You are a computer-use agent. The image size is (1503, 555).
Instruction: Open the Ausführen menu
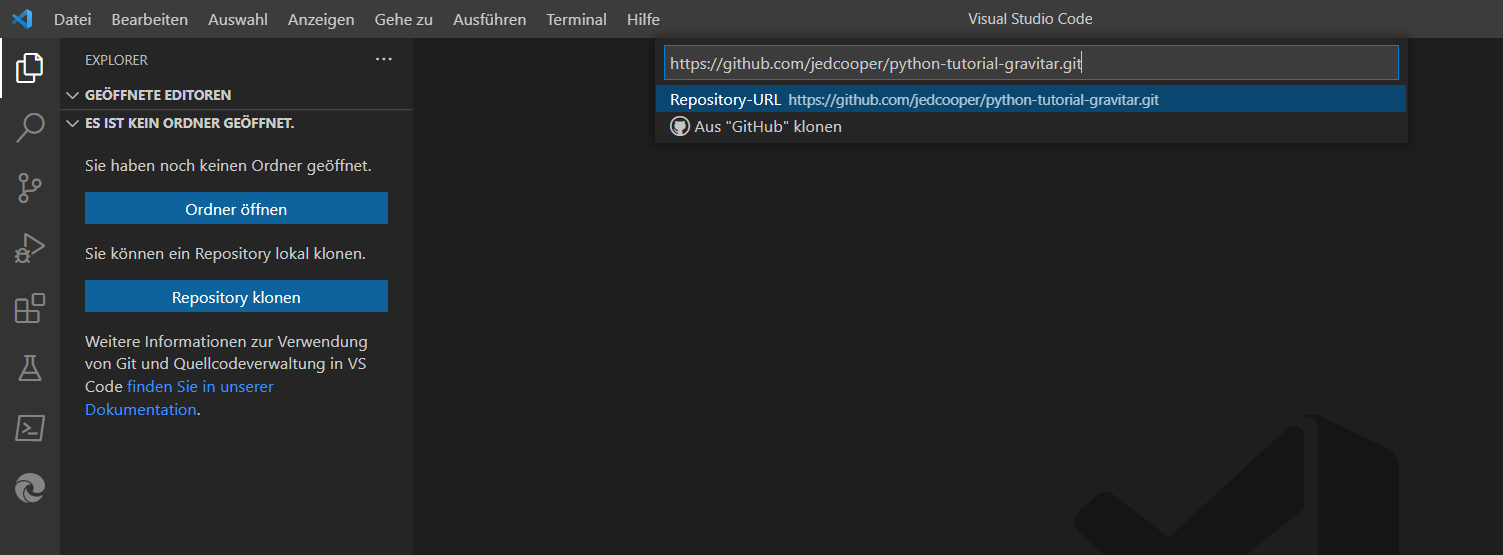(x=489, y=19)
